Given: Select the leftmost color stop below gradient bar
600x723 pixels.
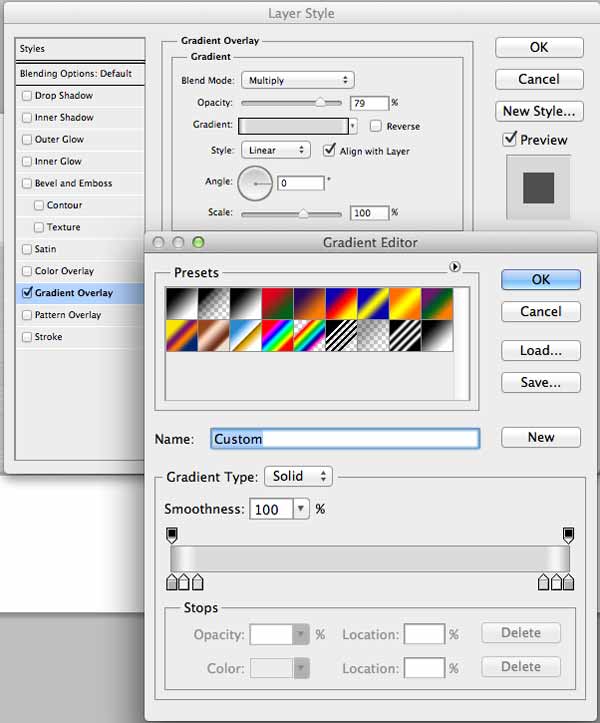Looking at the screenshot, I should coord(171,582).
